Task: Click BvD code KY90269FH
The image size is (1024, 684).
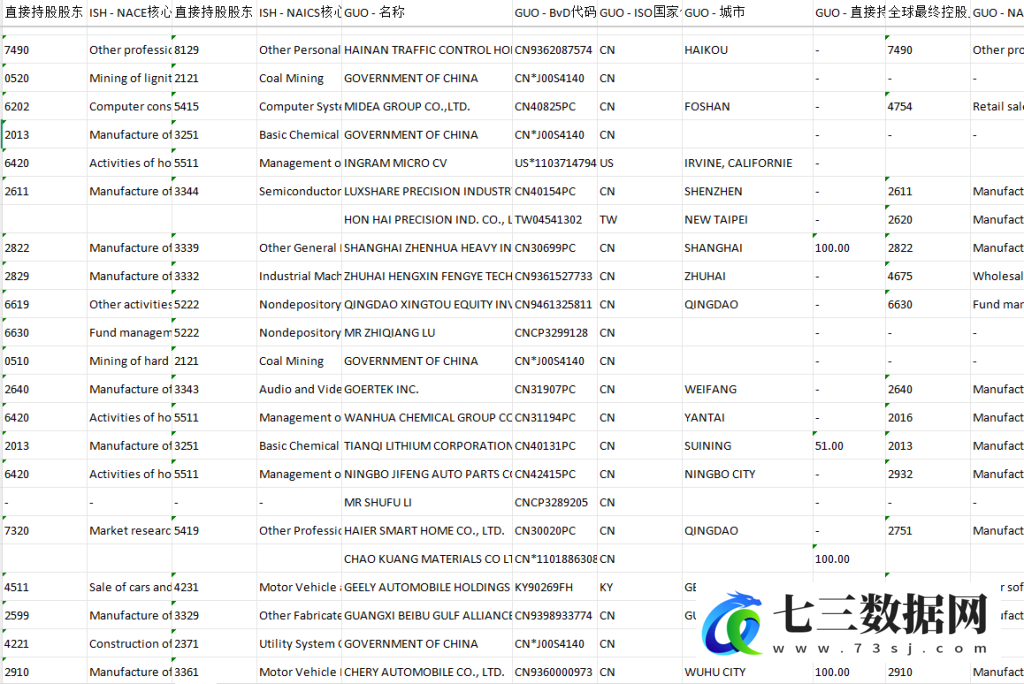Action: click(555, 587)
